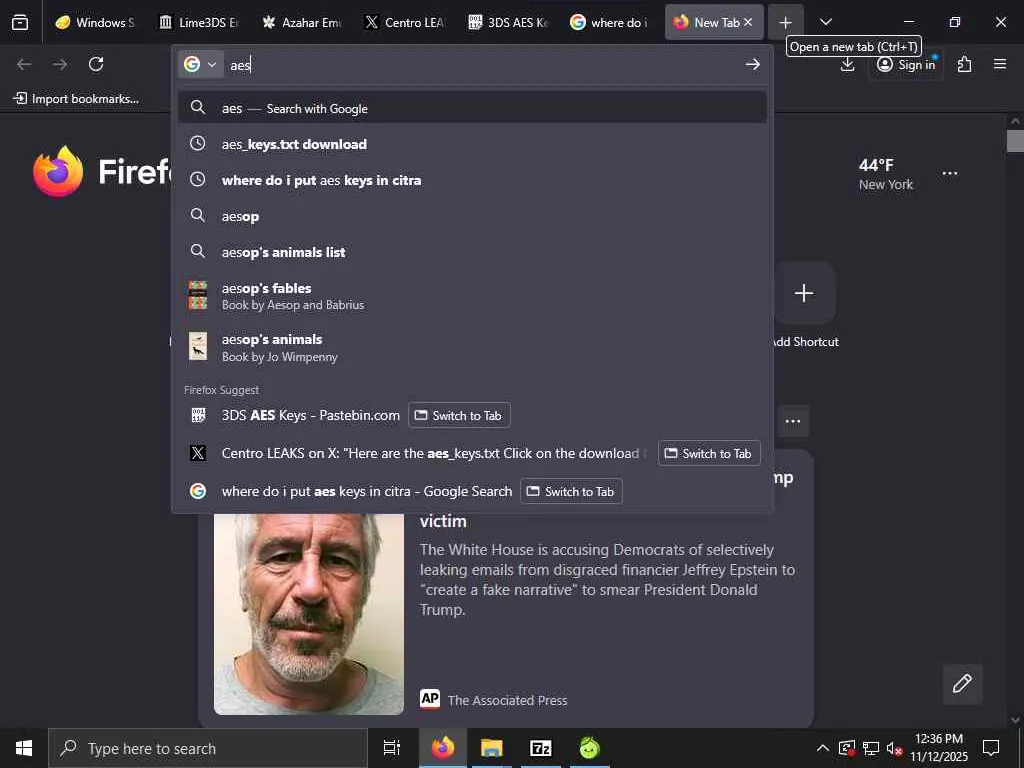Click the taskbar clock showing 12:36 PM

(938, 748)
